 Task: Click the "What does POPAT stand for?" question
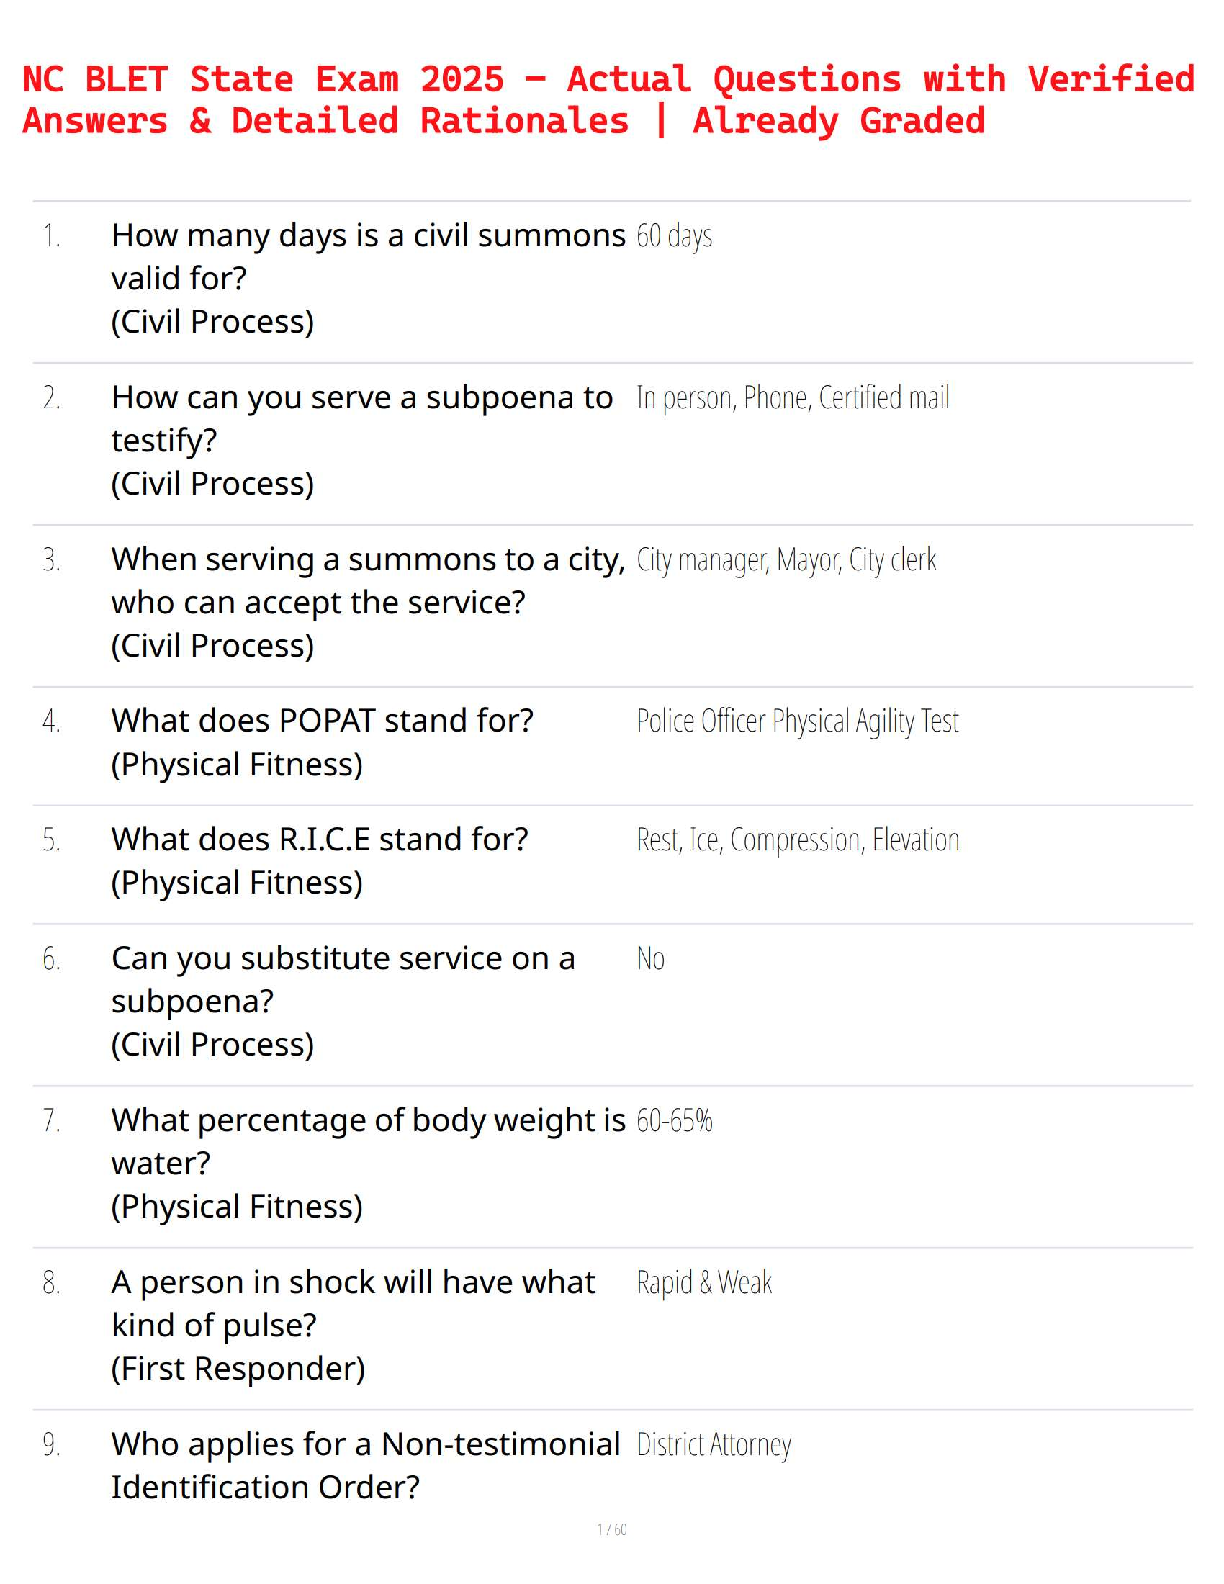click(322, 721)
